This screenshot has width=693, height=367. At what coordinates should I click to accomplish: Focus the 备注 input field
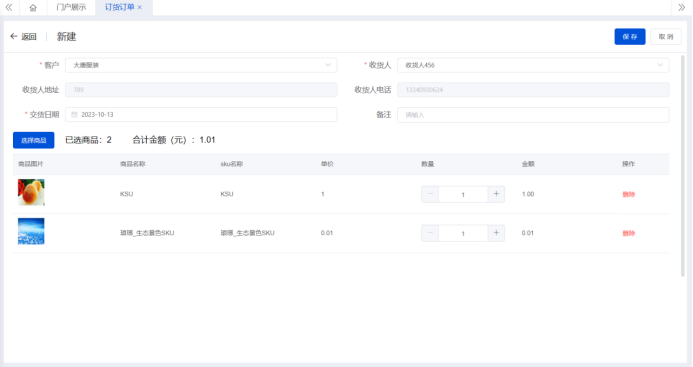533,115
